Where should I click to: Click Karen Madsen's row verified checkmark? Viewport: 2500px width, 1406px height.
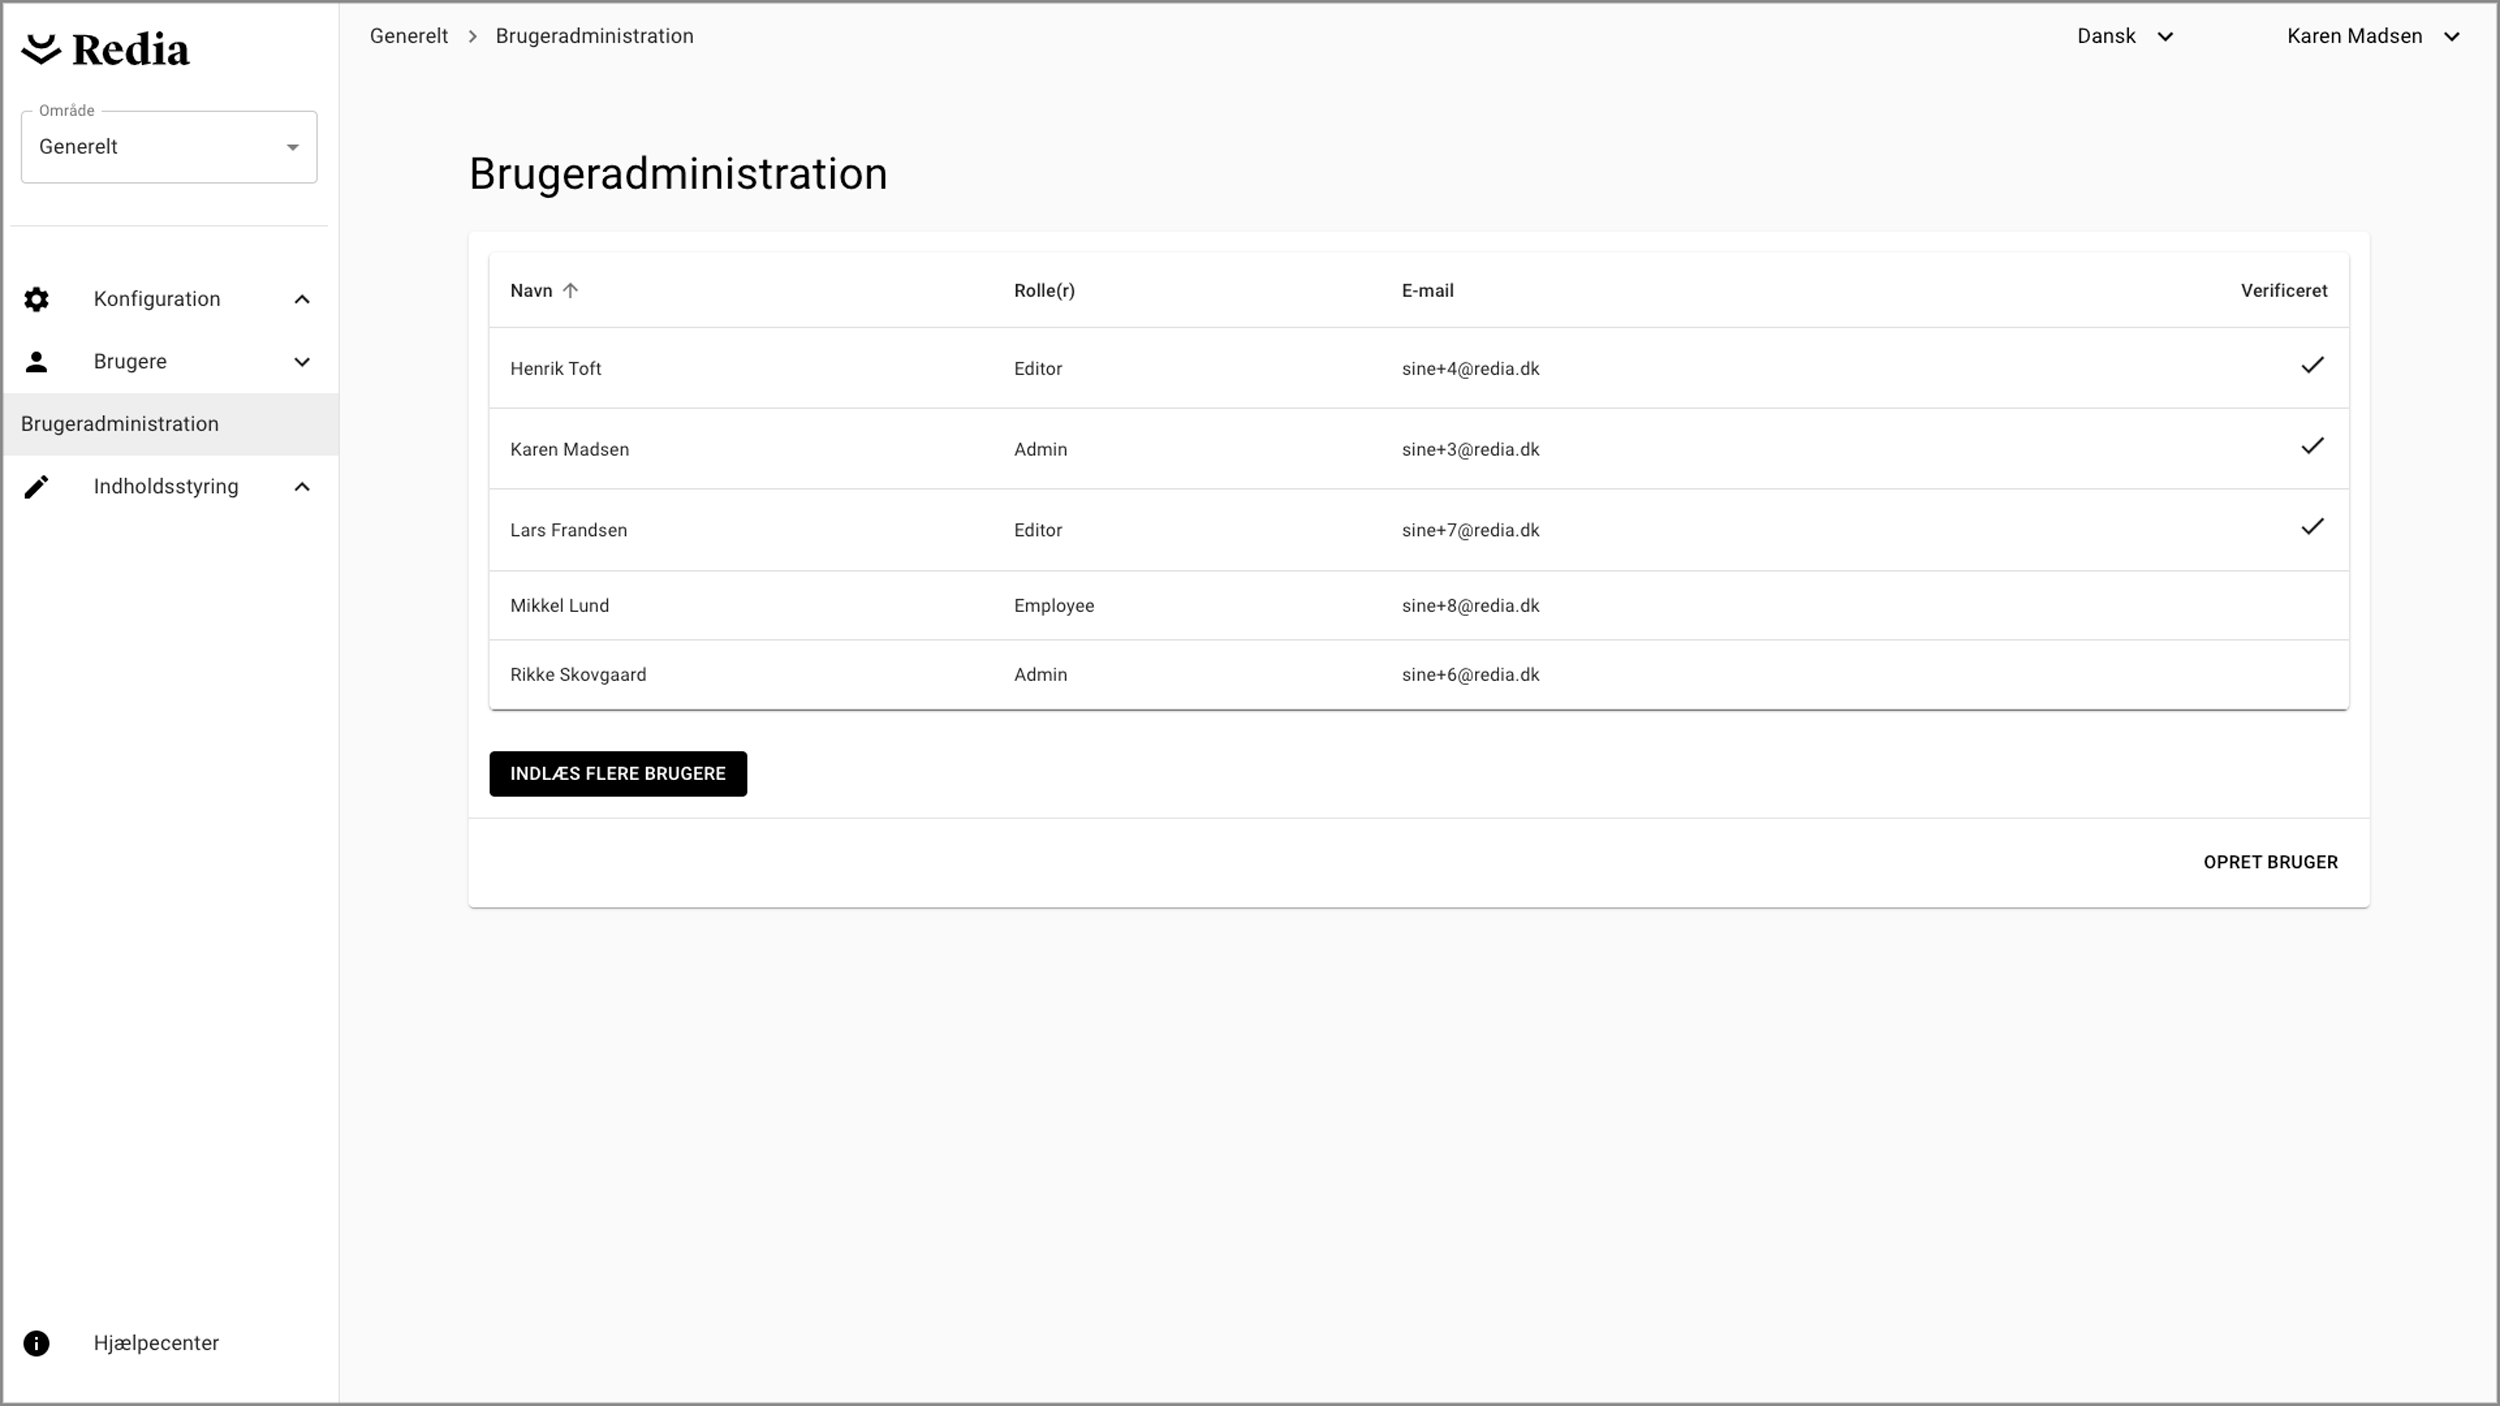pos(2312,447)
